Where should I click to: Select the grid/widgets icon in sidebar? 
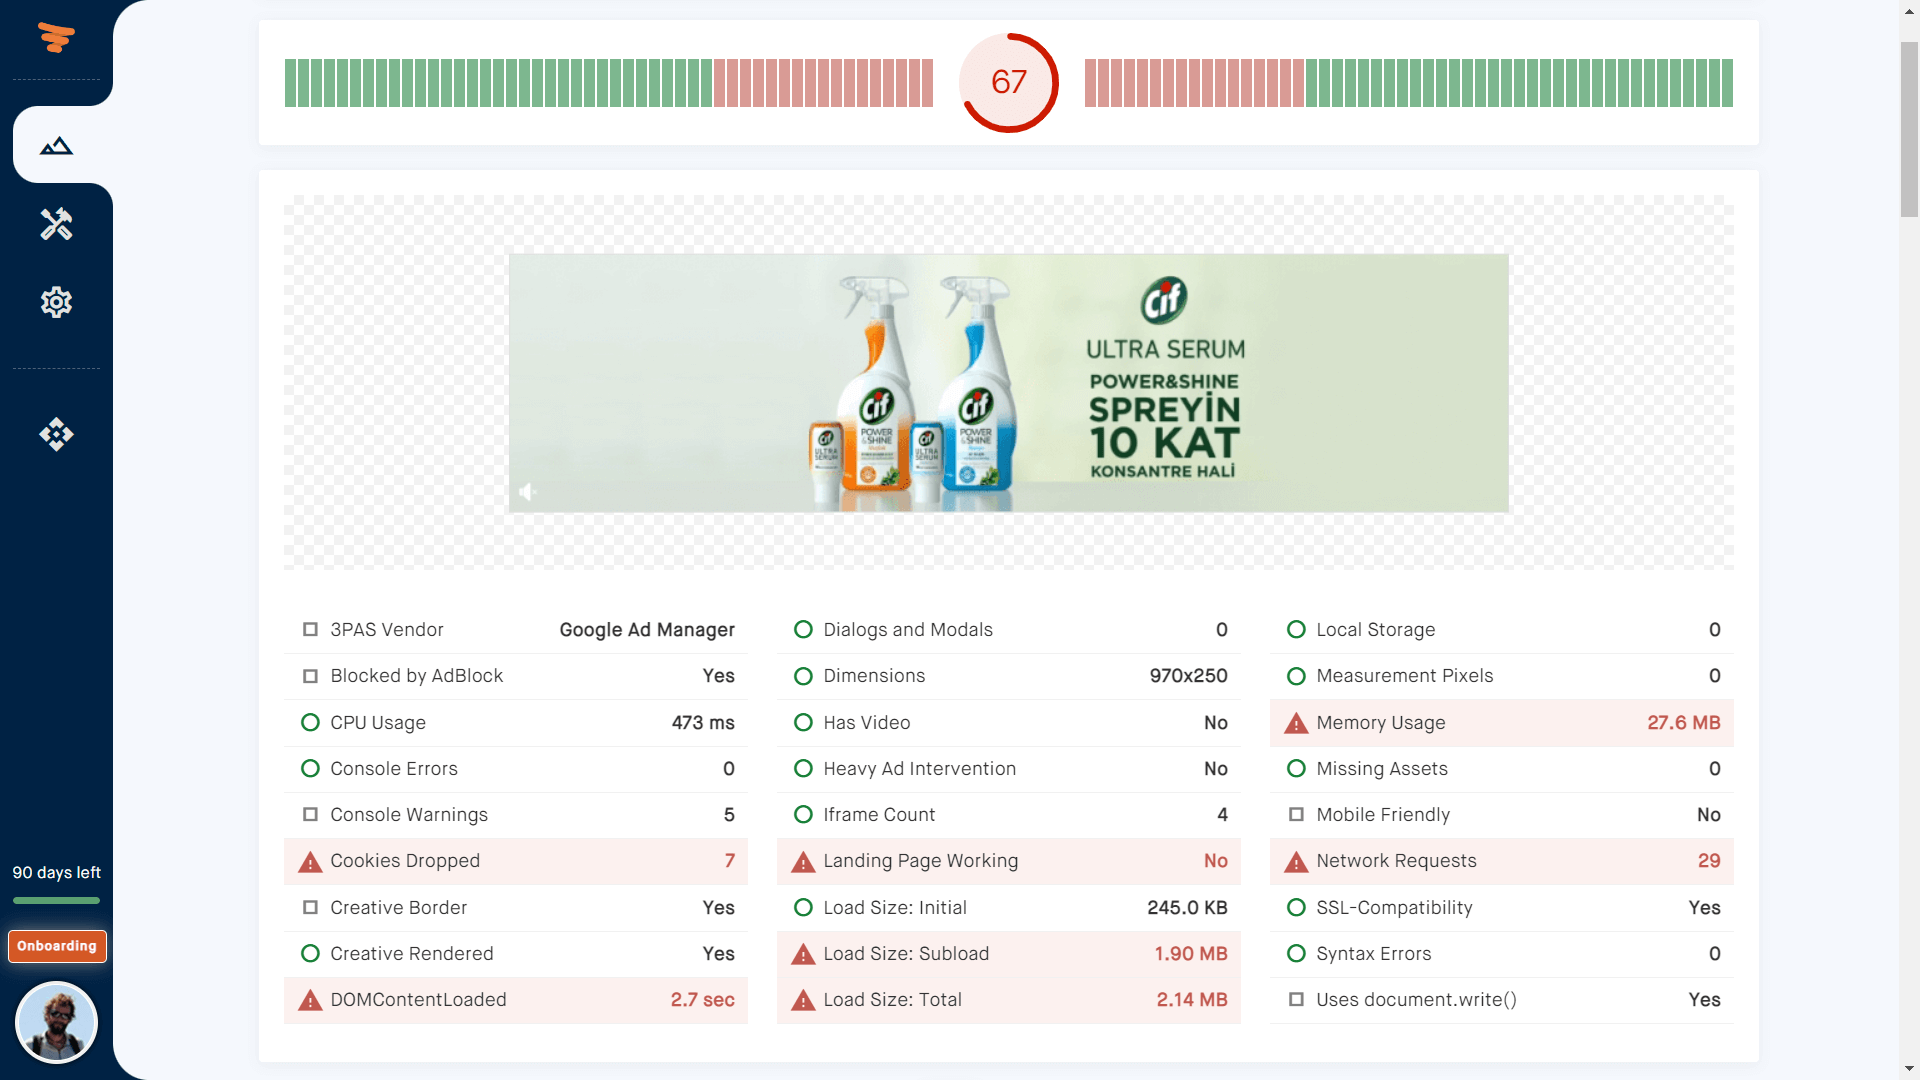click(55, 434)
